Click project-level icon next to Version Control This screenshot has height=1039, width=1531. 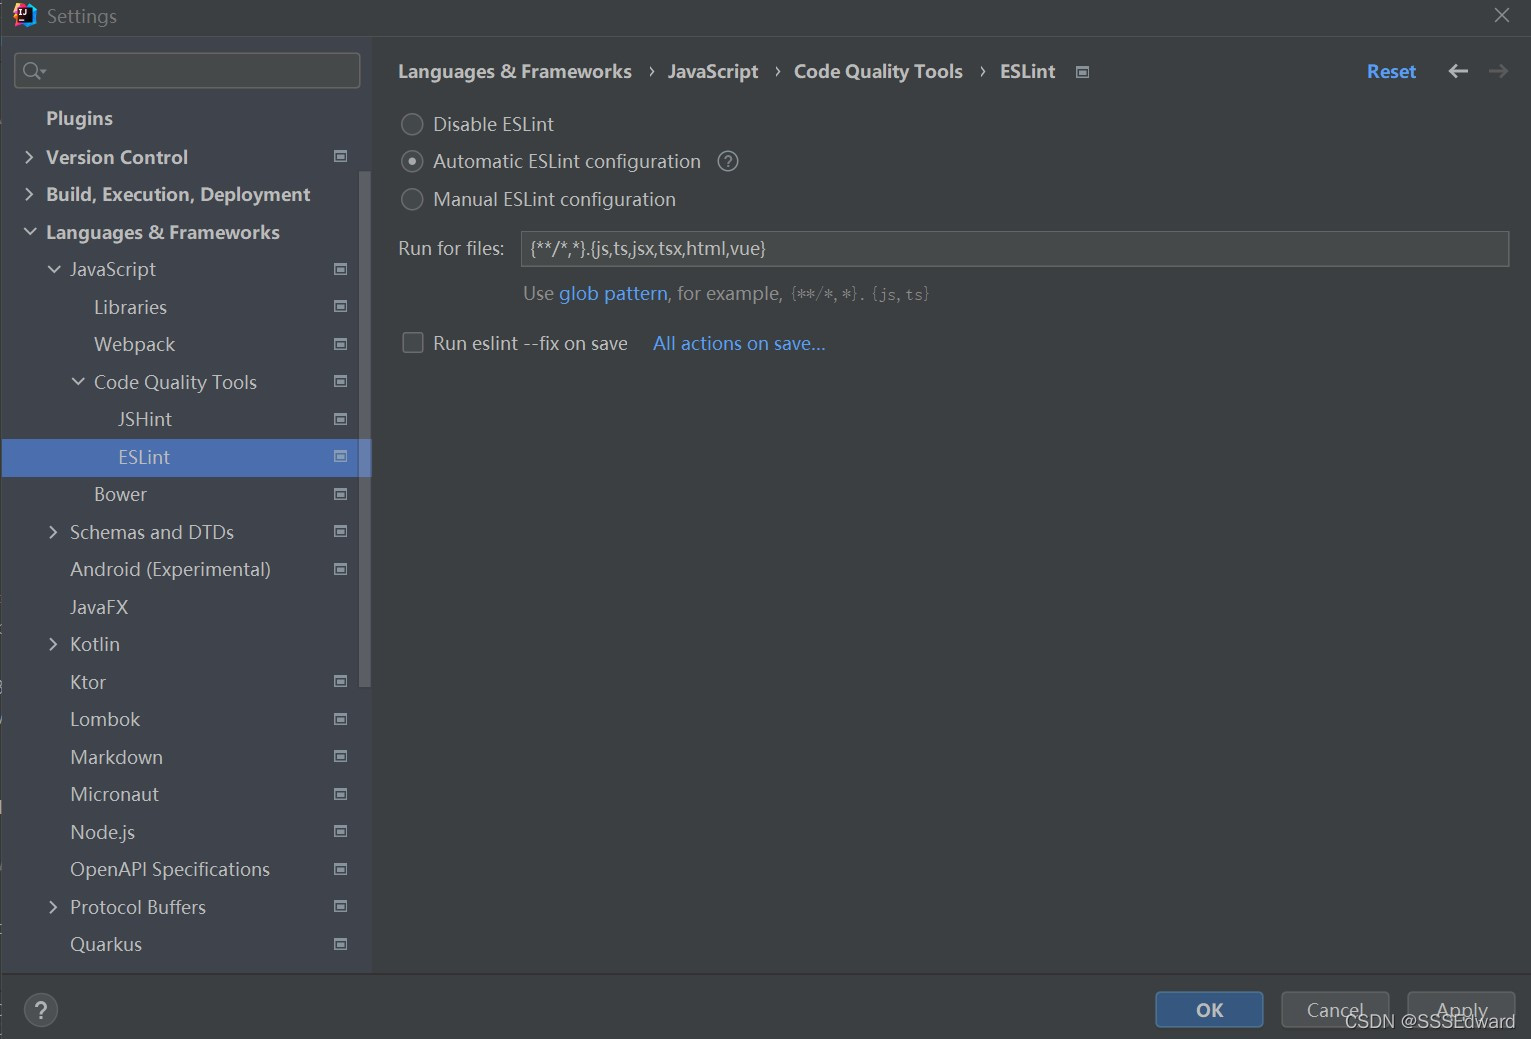(340, 157)
